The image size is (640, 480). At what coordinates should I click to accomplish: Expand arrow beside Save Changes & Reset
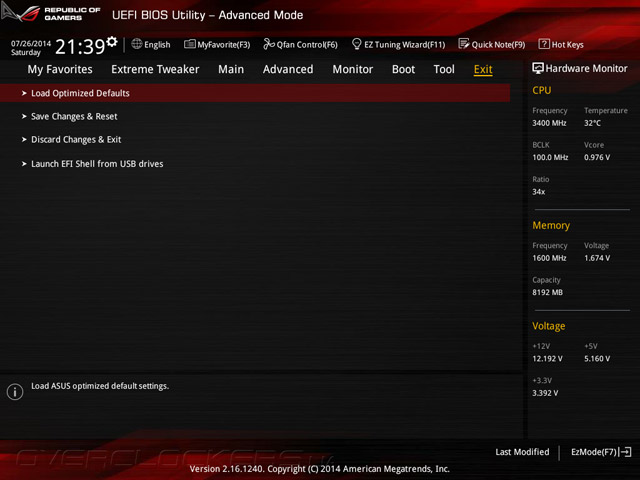(24, 116)
